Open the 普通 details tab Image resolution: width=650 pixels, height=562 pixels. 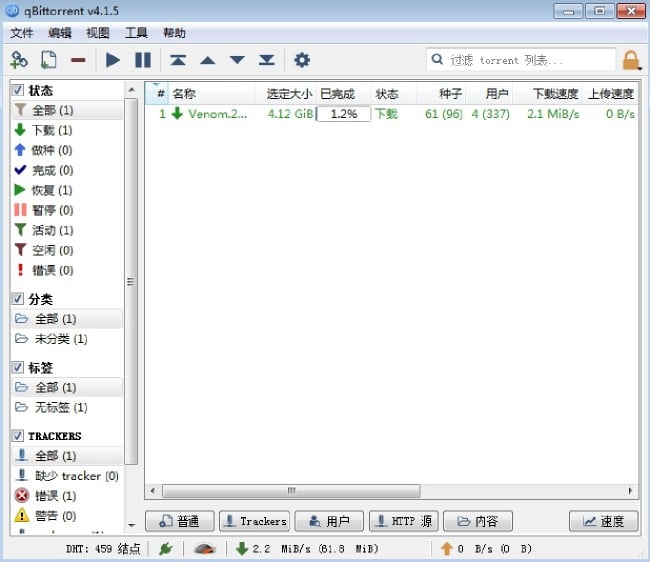click(x=179, y=521)
